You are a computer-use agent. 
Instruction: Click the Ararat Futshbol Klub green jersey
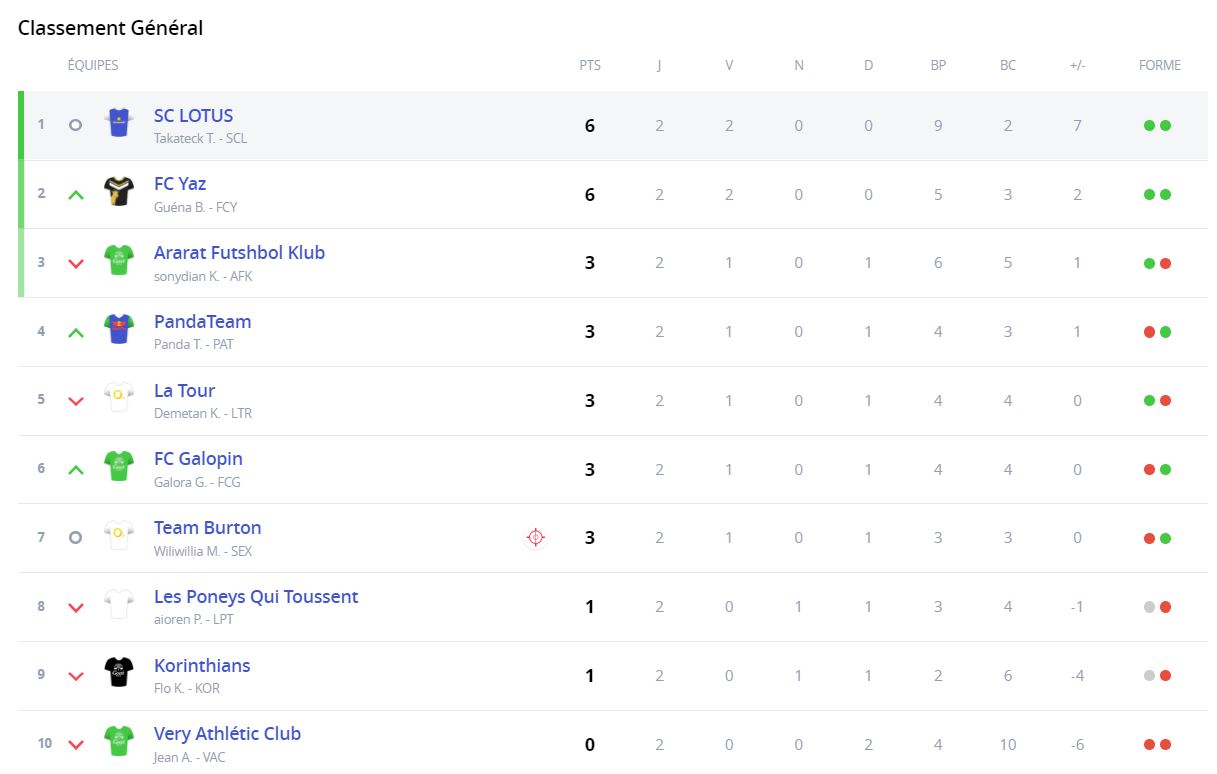point(119,260)
